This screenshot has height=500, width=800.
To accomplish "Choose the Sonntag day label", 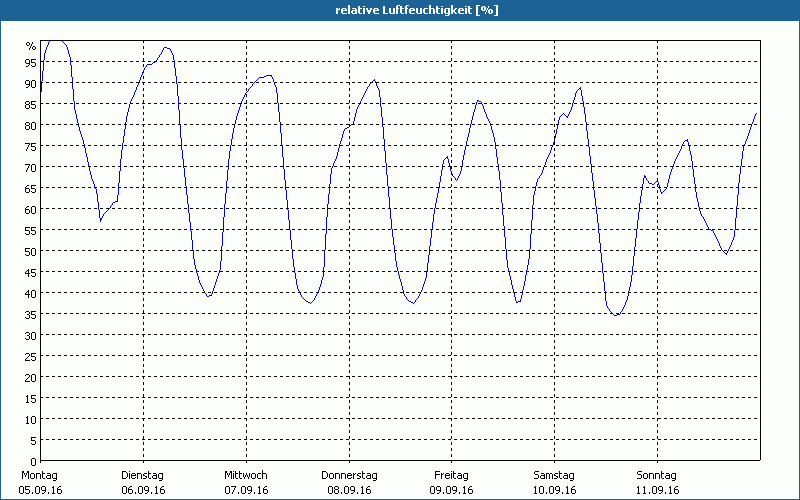I will coord(657,475).
